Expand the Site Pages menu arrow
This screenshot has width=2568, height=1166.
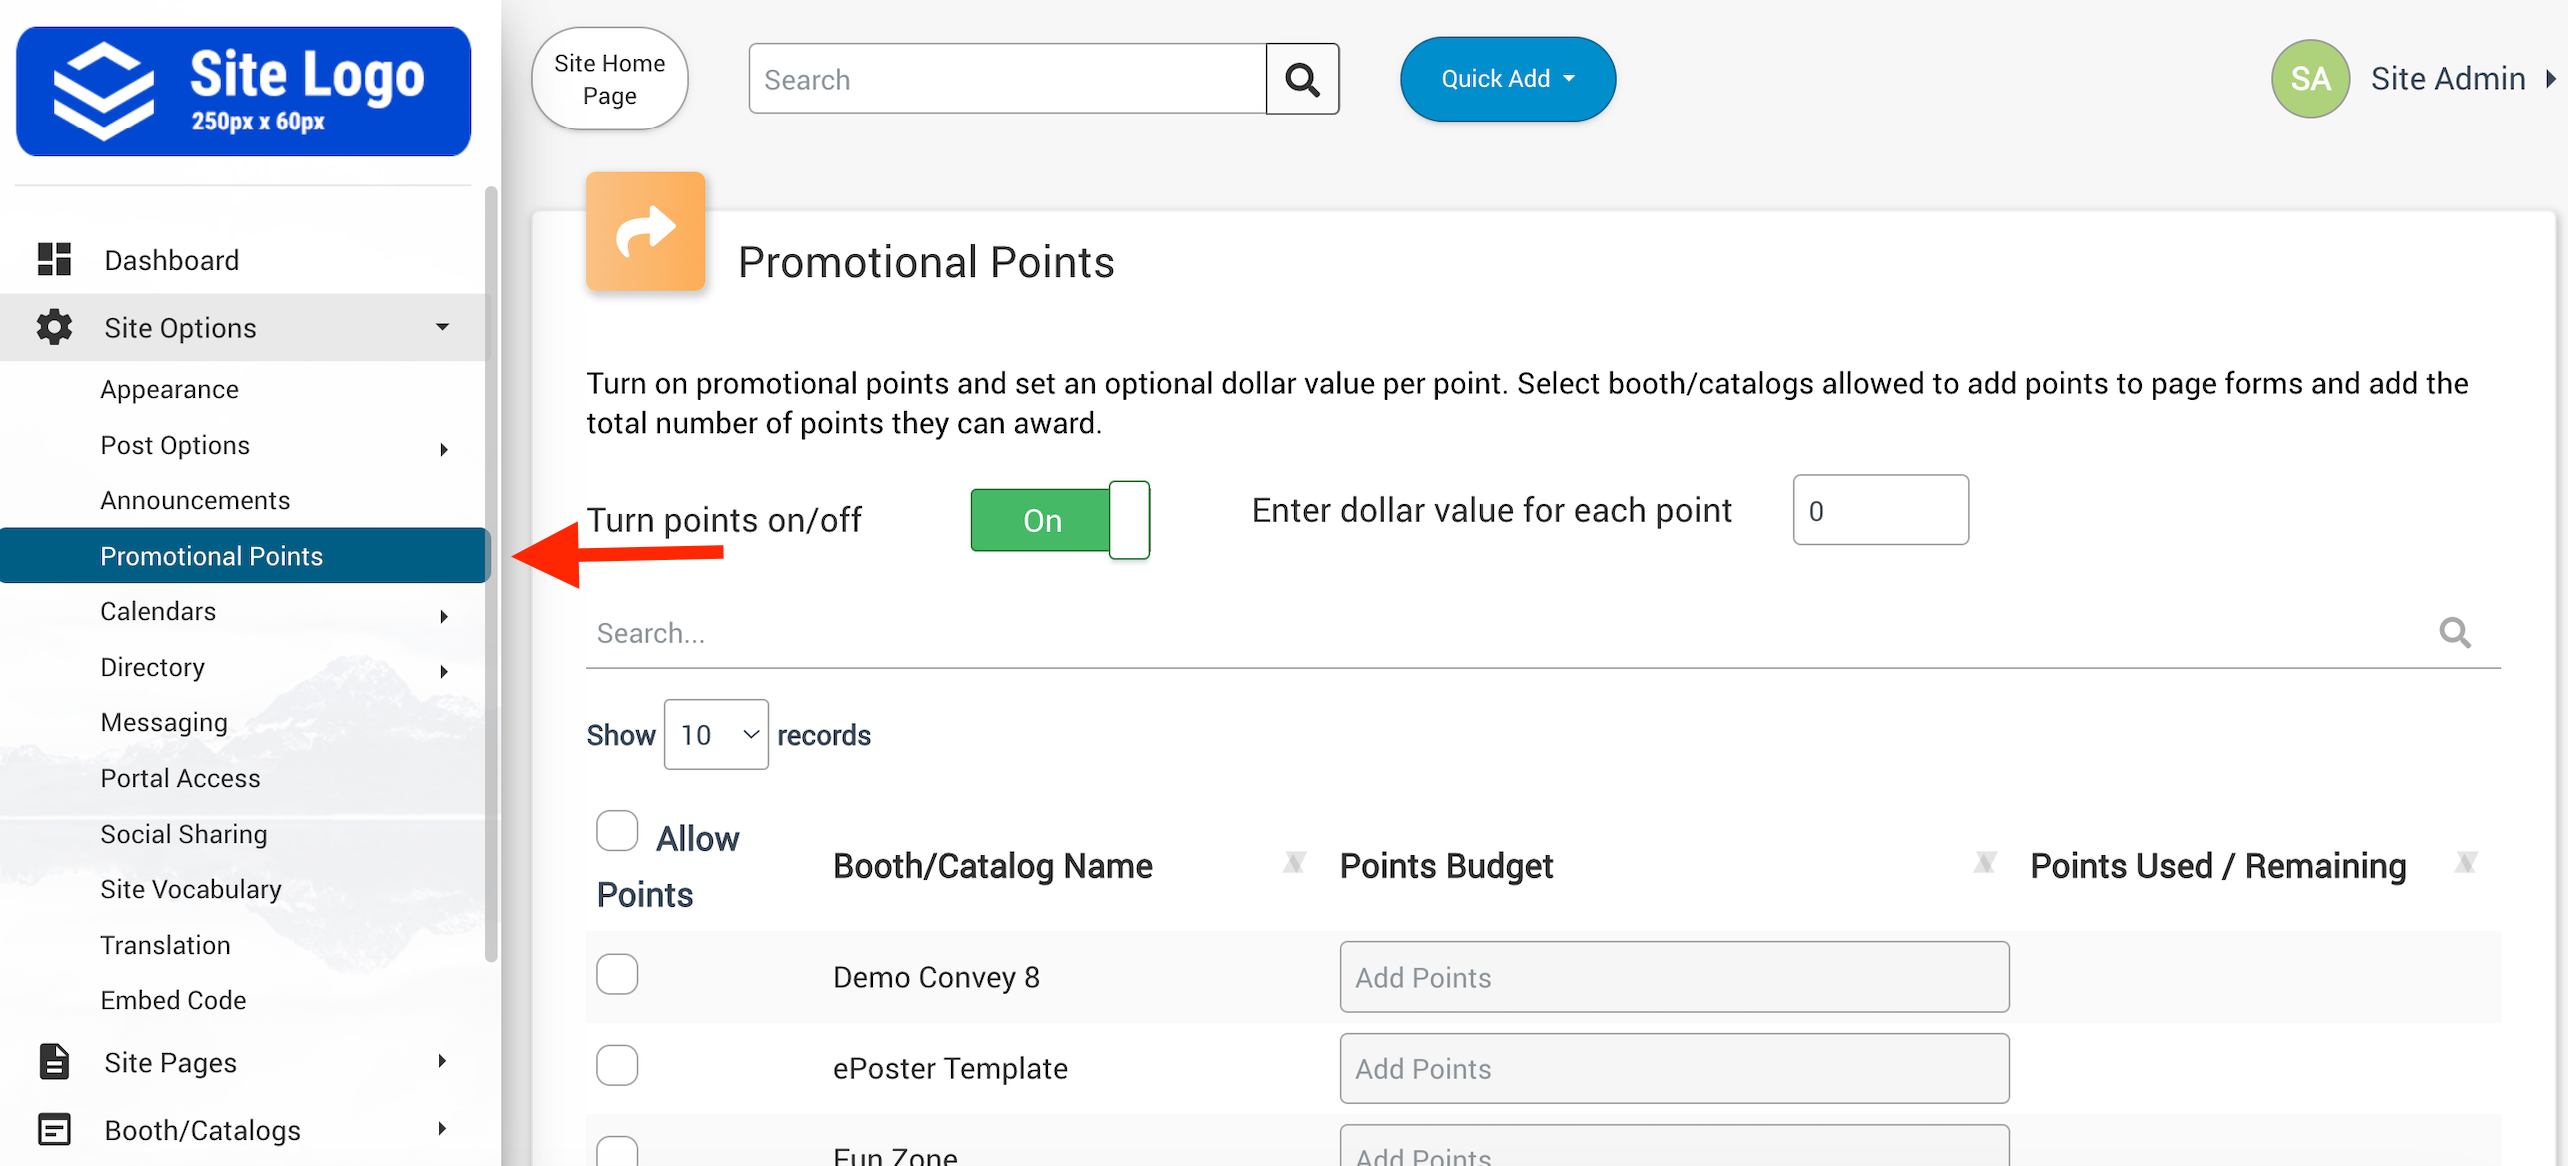pos(442,1061)
